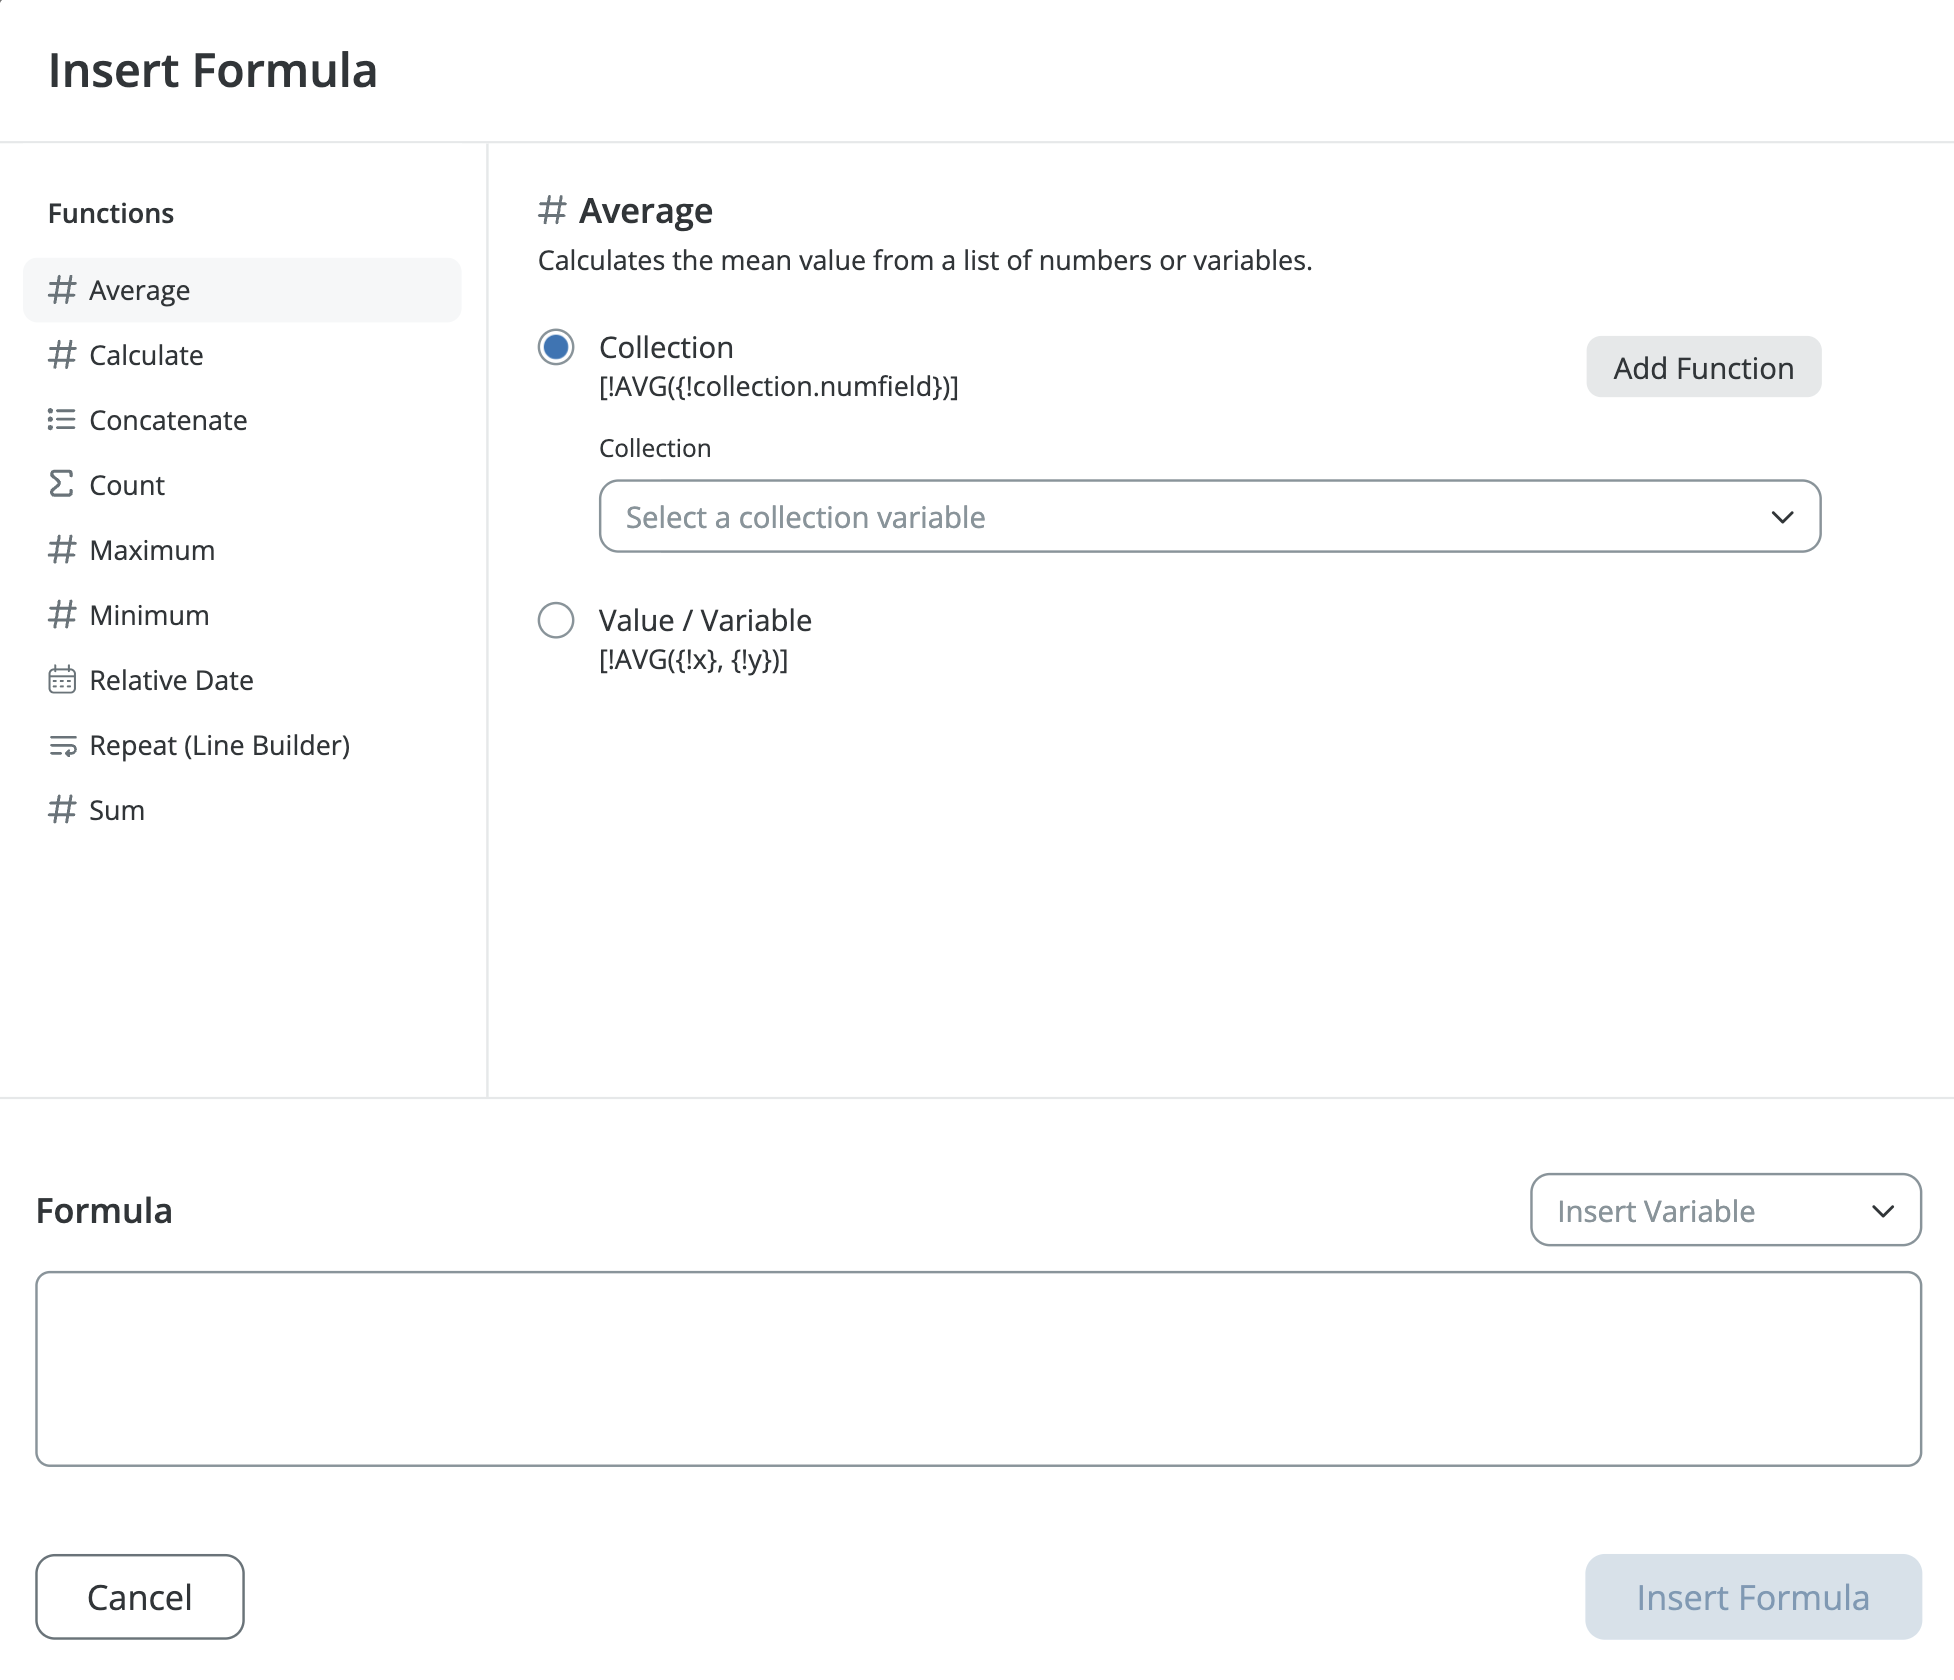Screen dimensions: 1954x1680
Task: Click the chevron in the collection select box
Action: click(x=1782, y=517)
